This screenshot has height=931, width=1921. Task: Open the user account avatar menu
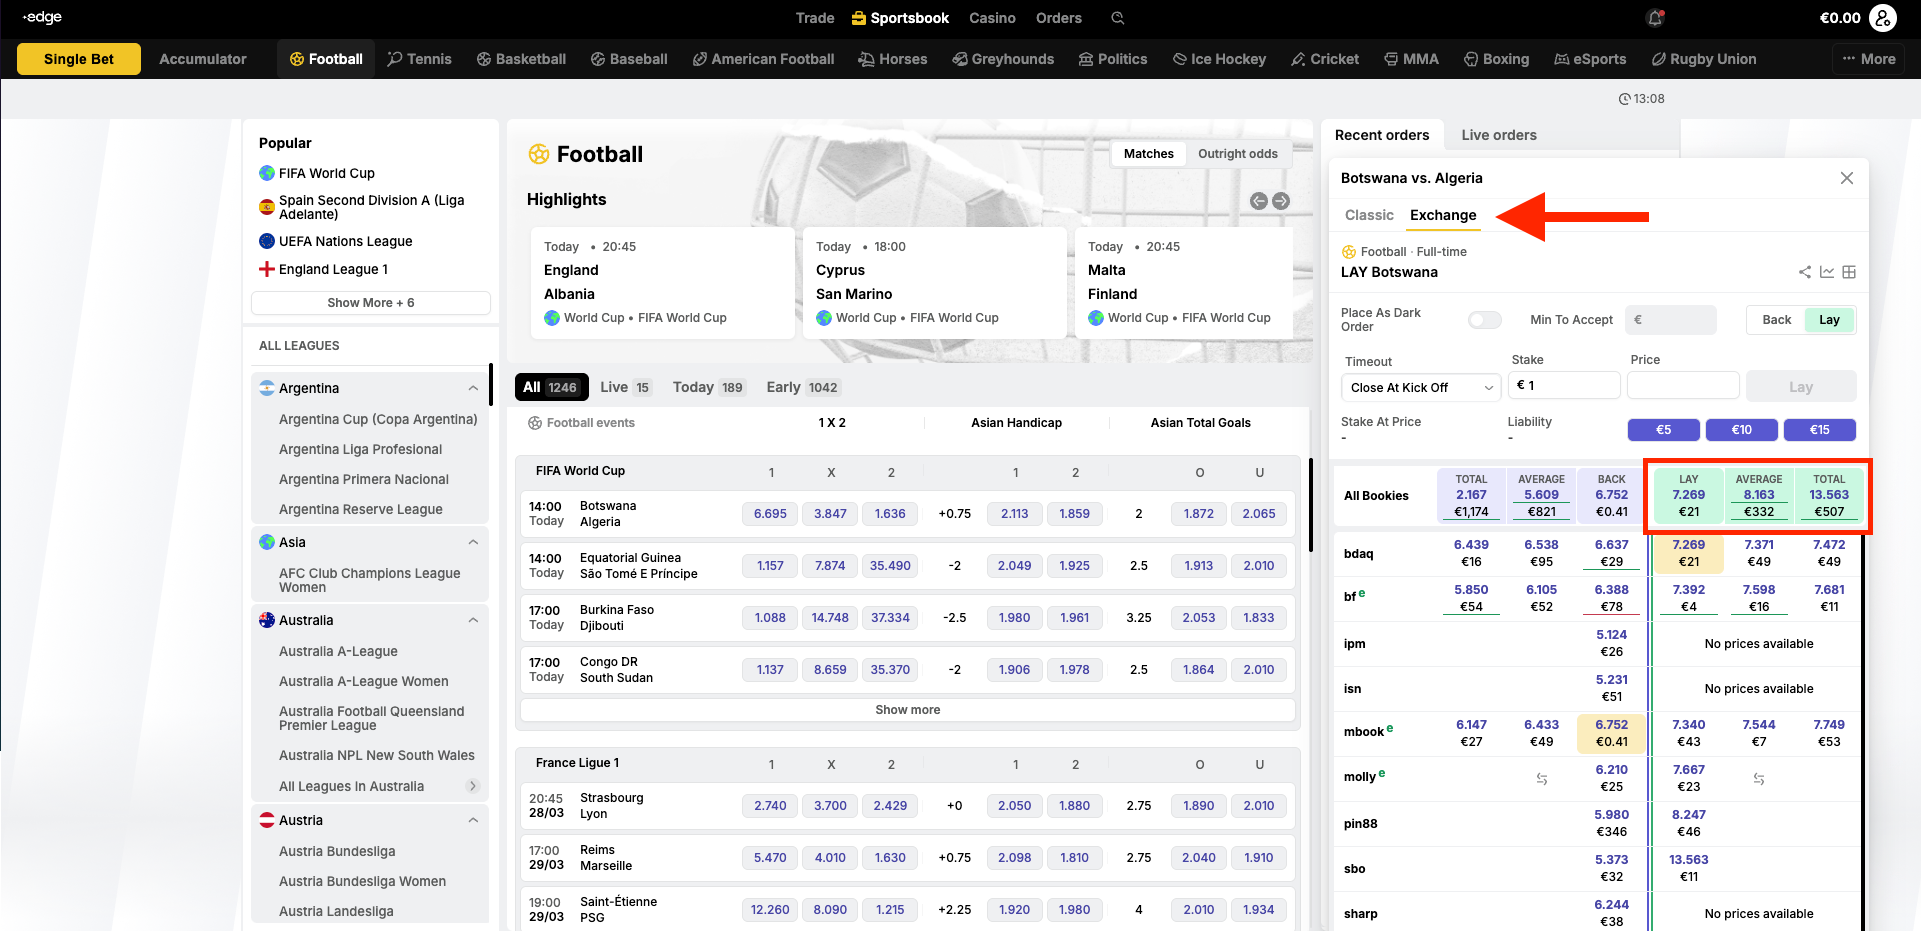point(1883,18)
